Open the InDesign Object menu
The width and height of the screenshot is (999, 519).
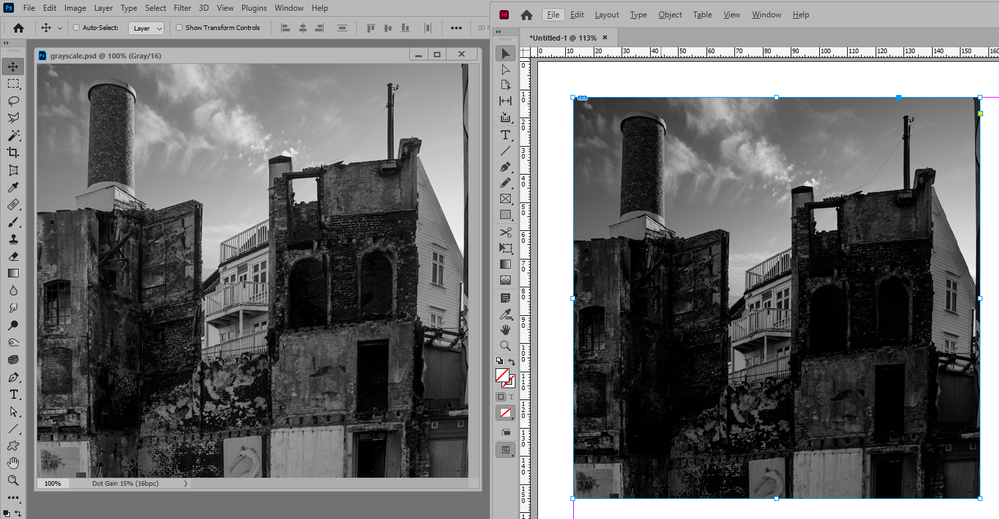pos(670,15)
